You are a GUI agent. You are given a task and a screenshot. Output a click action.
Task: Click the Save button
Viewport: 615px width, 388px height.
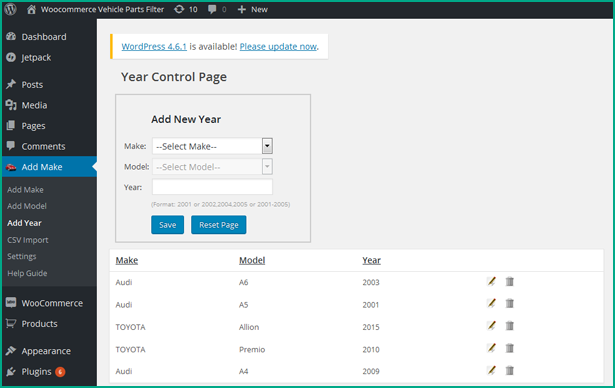167,225
